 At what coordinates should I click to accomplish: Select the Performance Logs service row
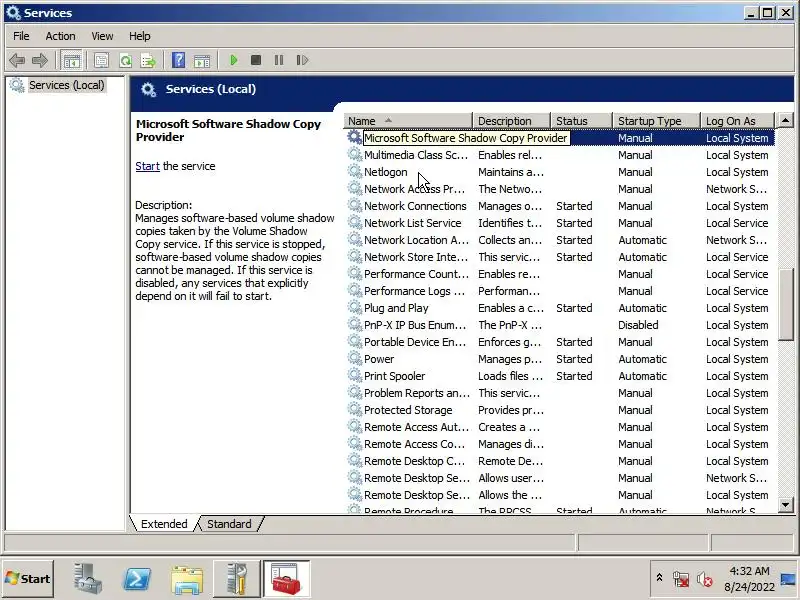tap(560, 291)
